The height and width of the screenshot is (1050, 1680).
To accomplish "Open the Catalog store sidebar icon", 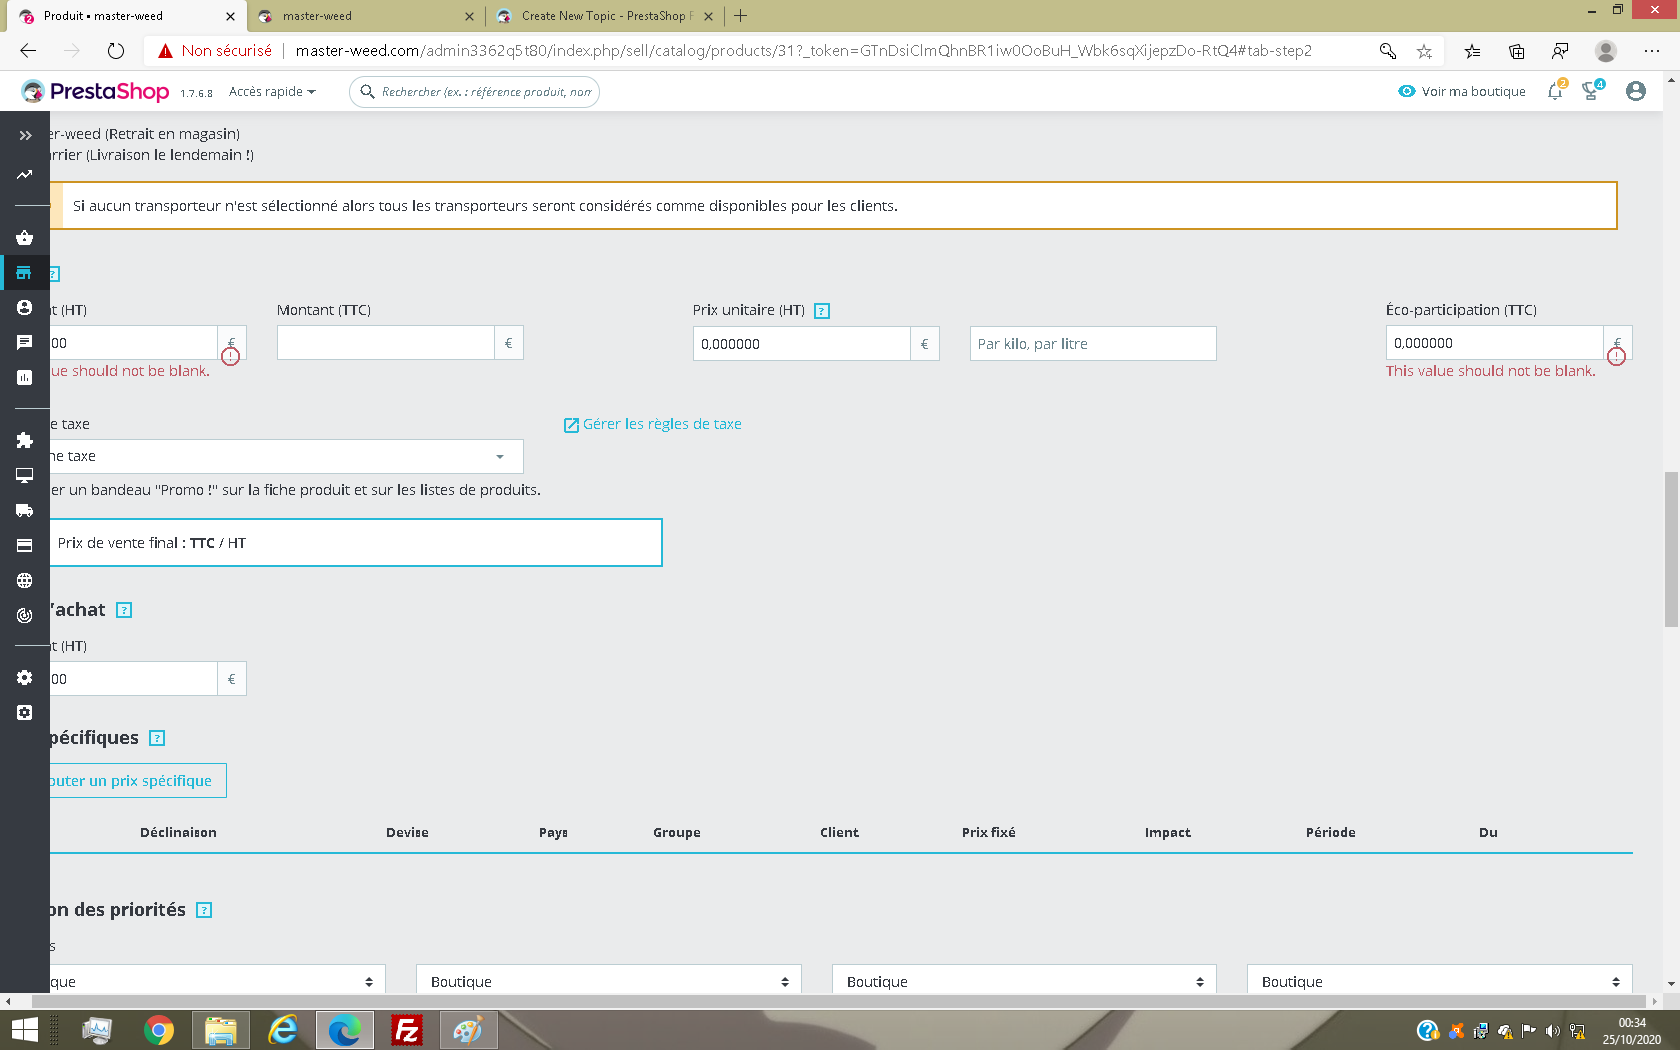I will [x=24, y=273].
